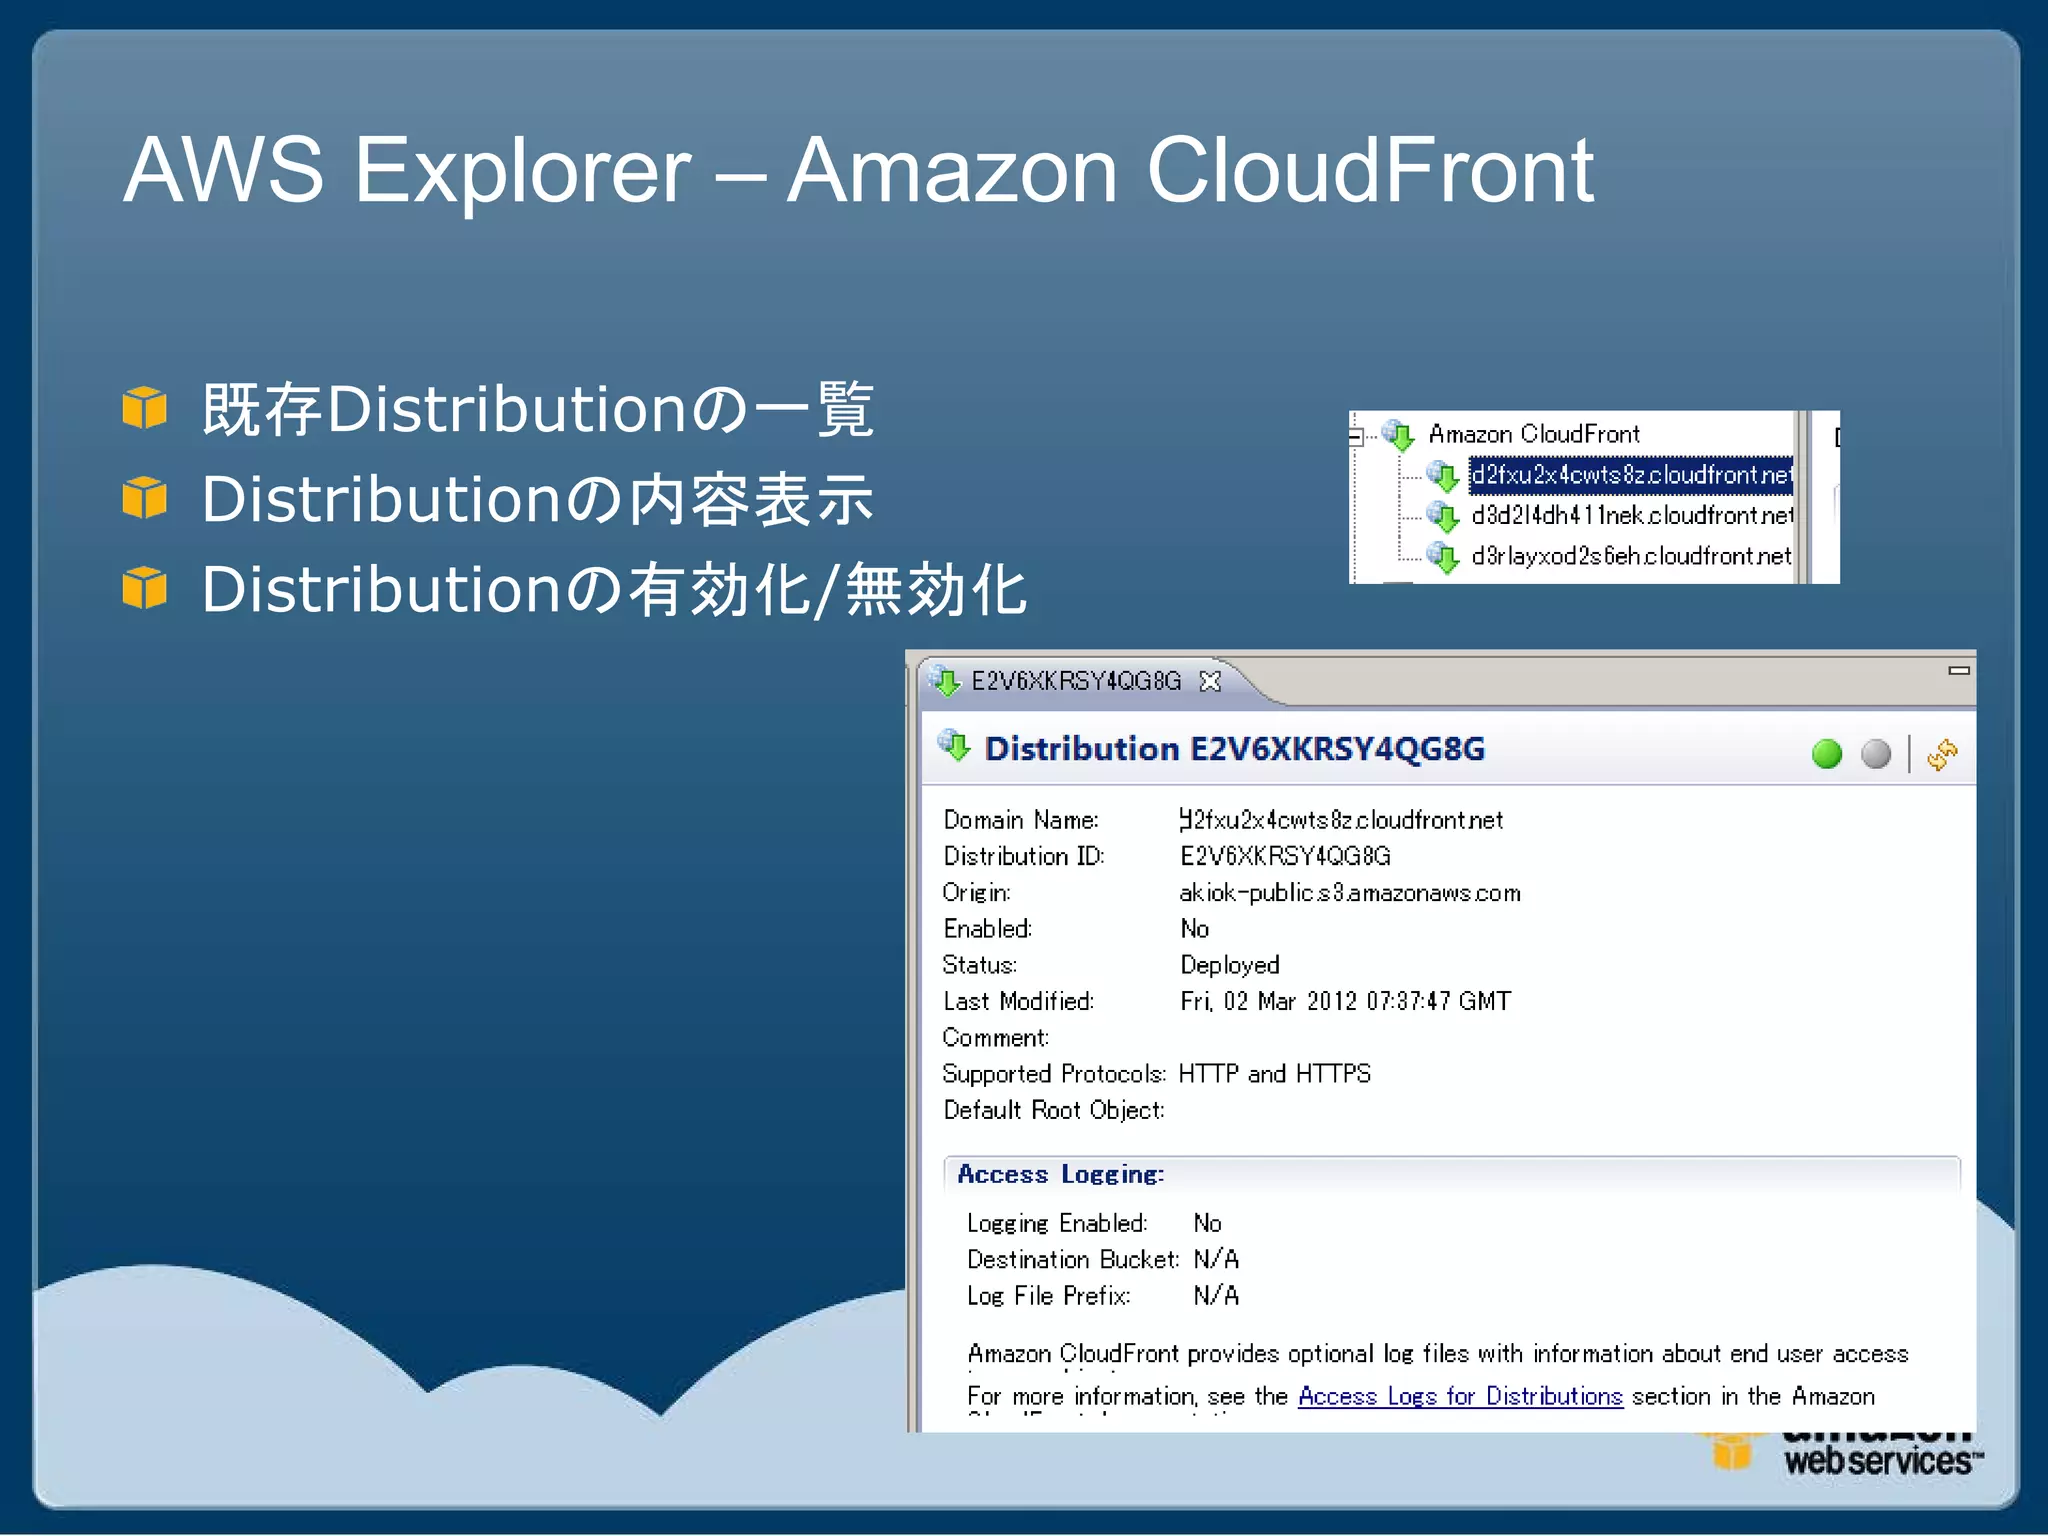Click the Last Modified date value
Screen dimensions: 2048x1536
[x=1346, y=1001]
